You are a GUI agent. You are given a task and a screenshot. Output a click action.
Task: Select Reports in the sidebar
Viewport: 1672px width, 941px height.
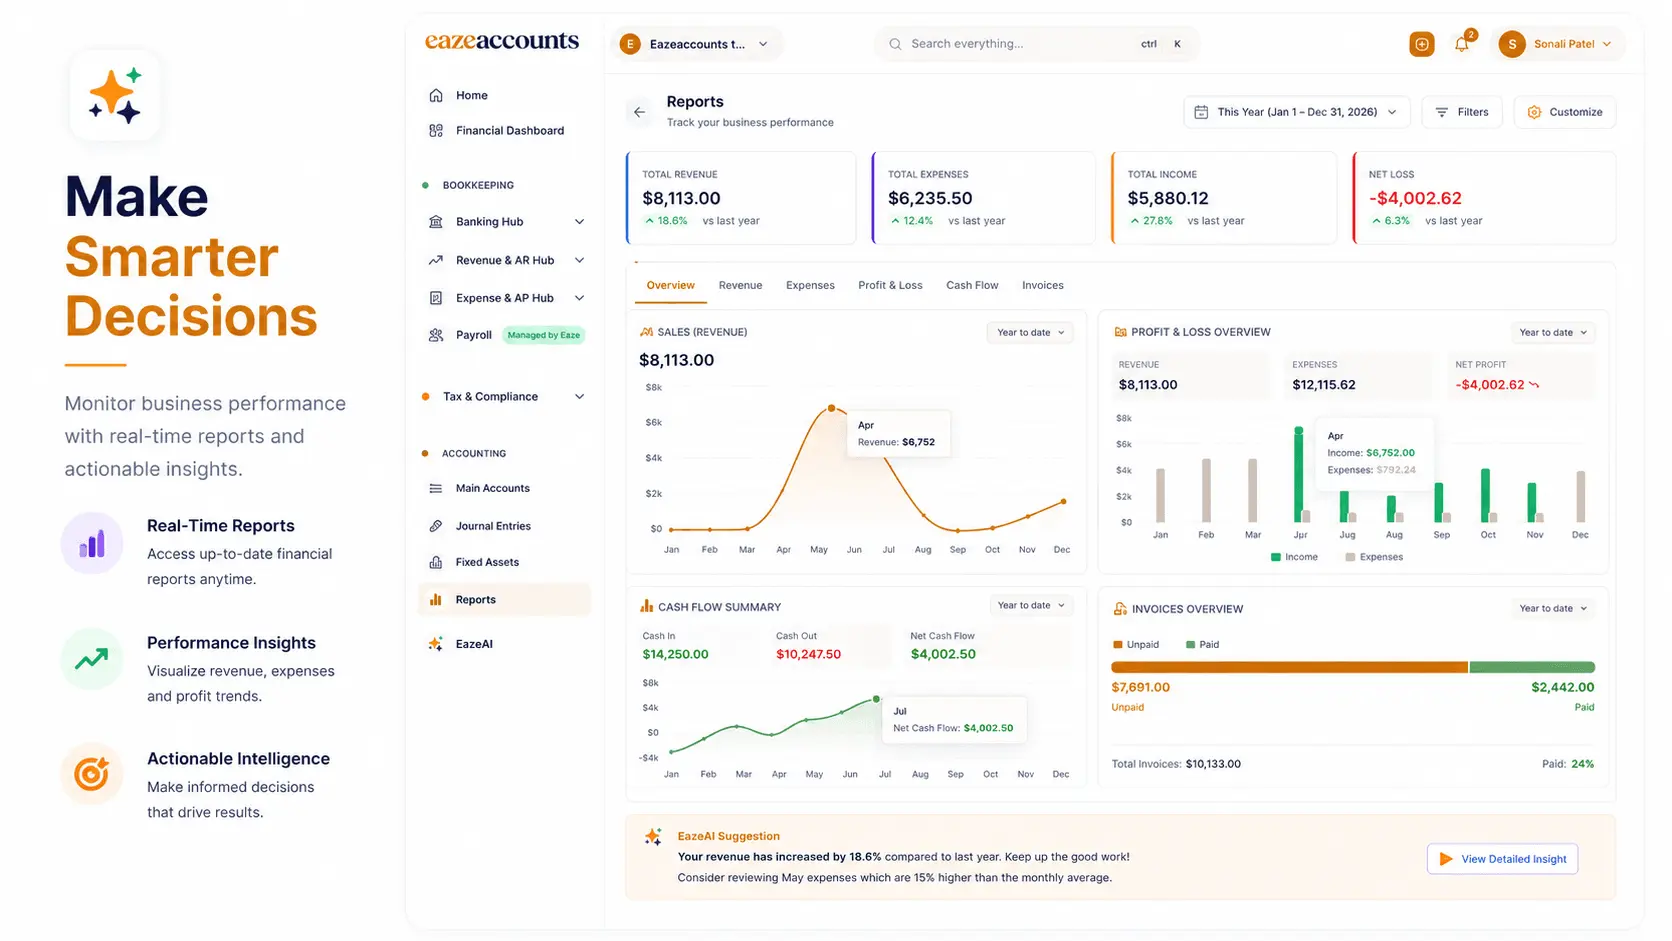(505, 600)
